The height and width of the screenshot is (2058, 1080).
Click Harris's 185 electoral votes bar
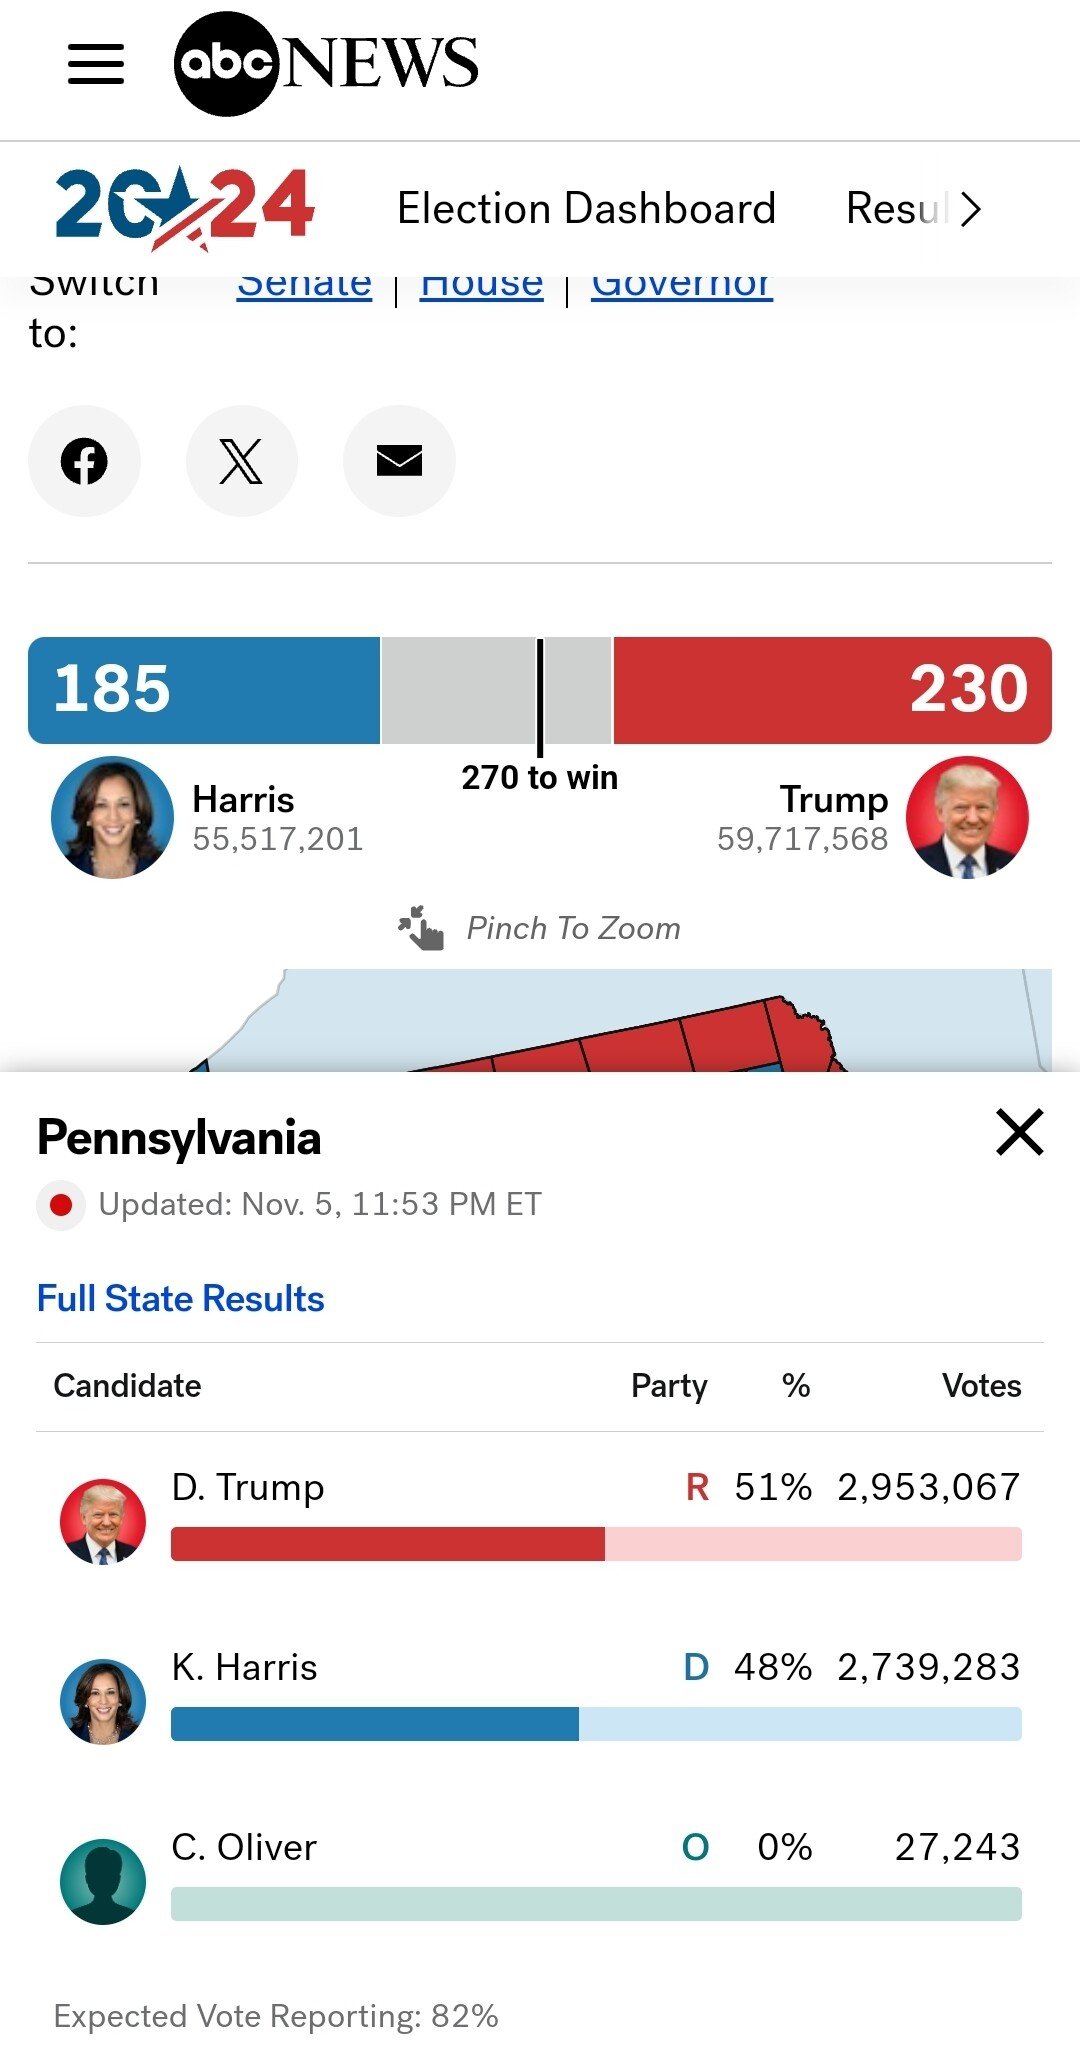204,690
